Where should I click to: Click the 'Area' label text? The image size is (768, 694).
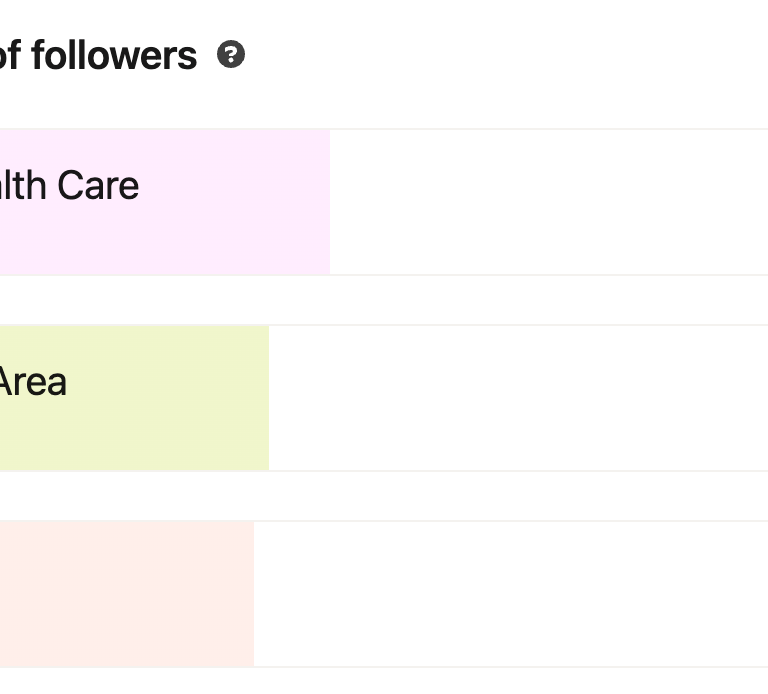coord(32,382)
